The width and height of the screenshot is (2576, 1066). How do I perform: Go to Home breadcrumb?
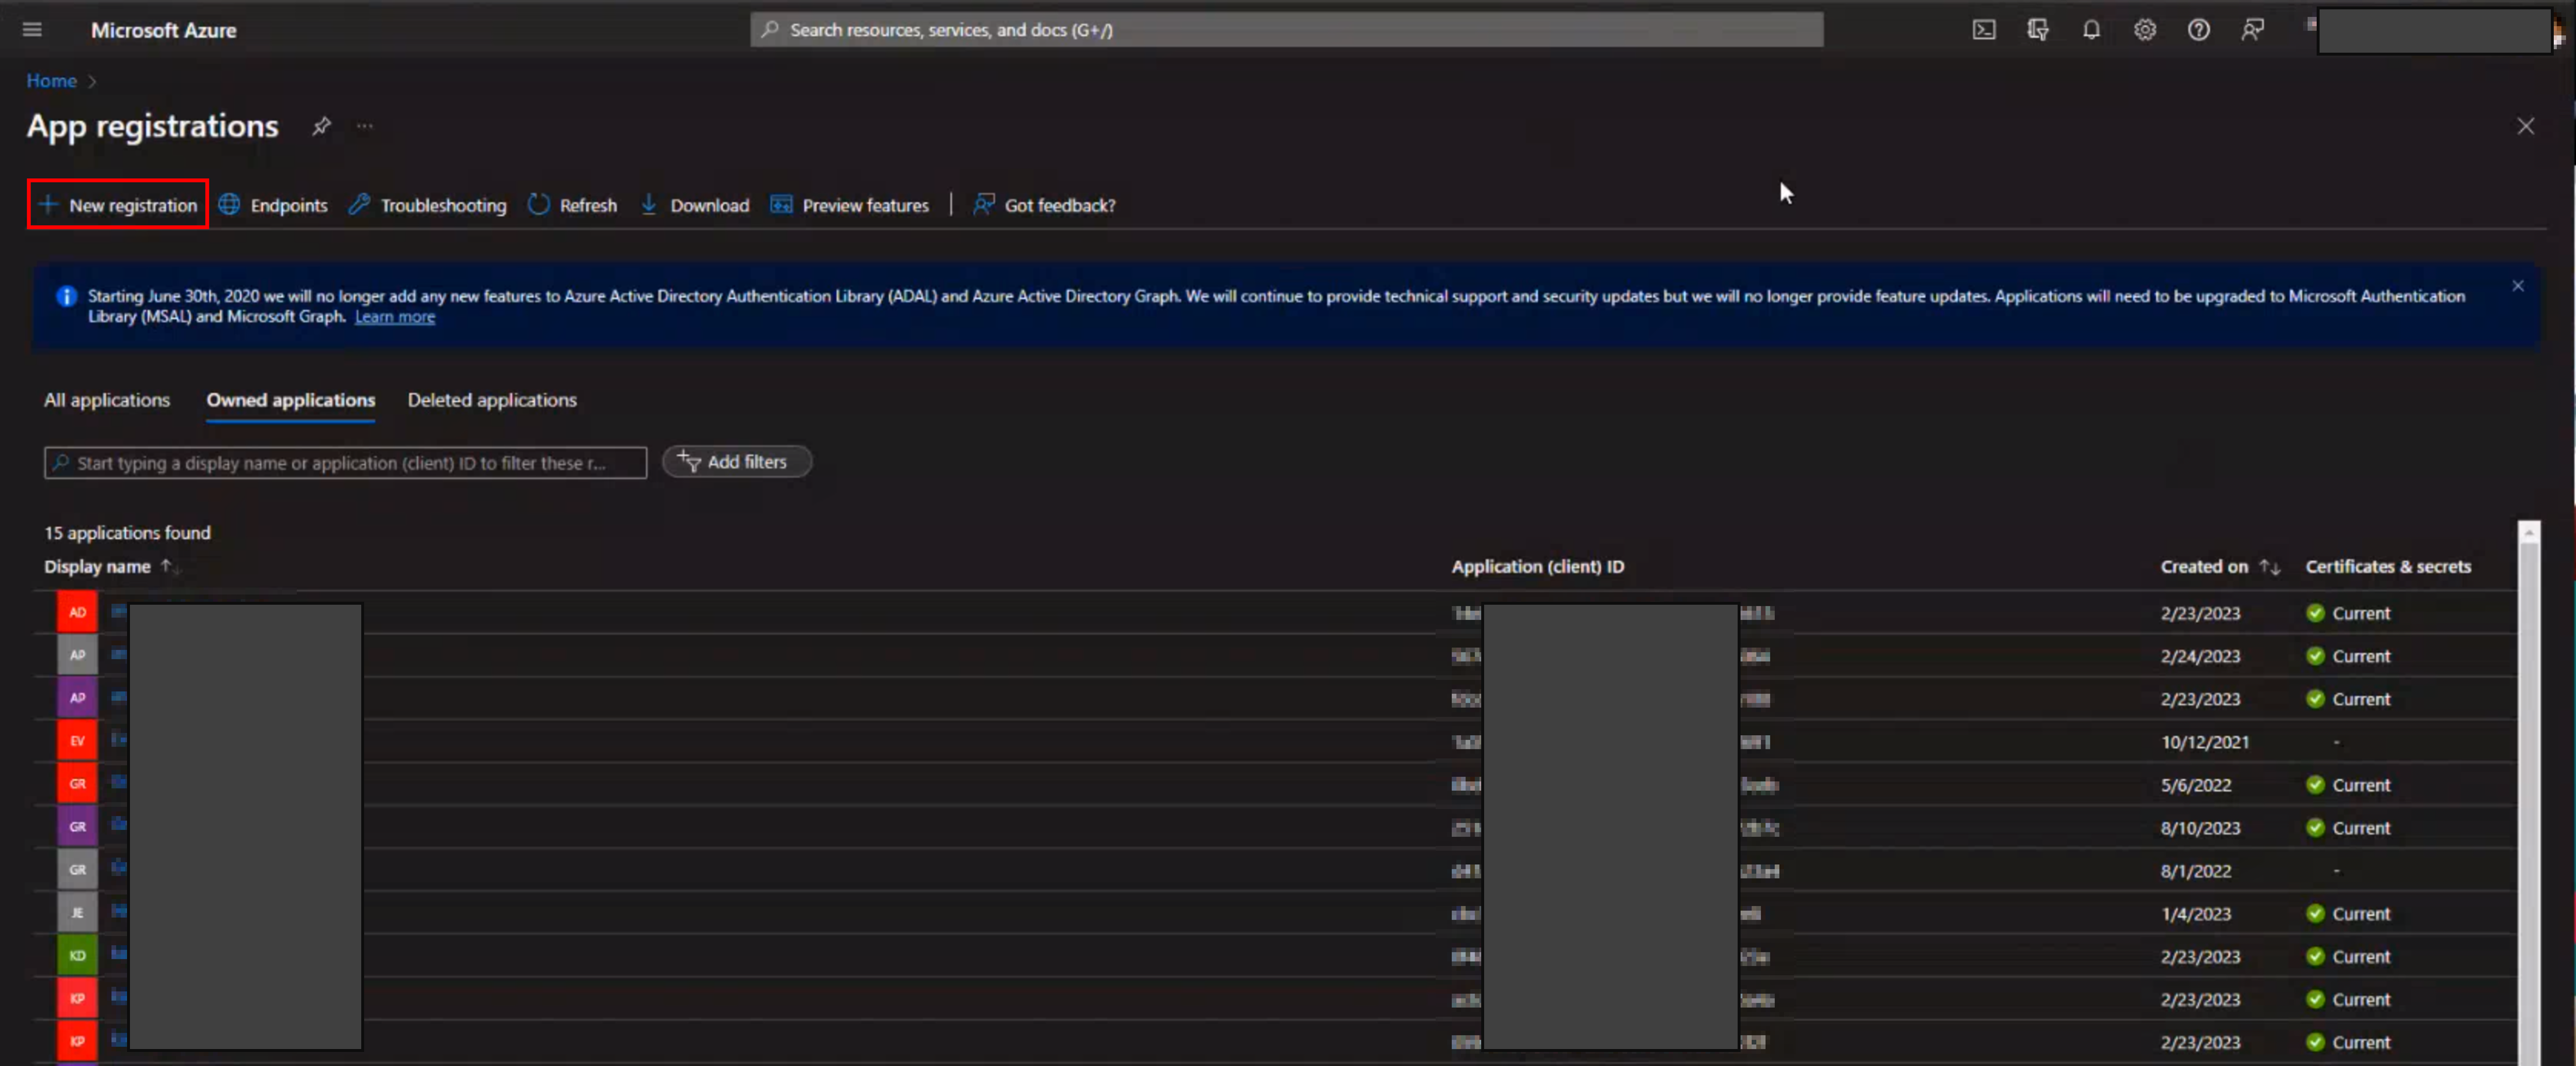coord(51,81)
